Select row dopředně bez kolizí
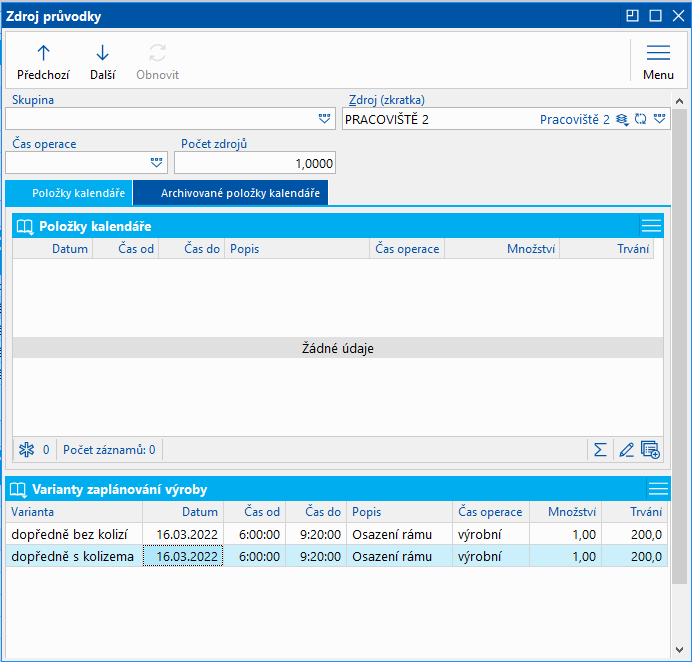The width and height of the screenshot is (692, 662). tap(337, 534)
